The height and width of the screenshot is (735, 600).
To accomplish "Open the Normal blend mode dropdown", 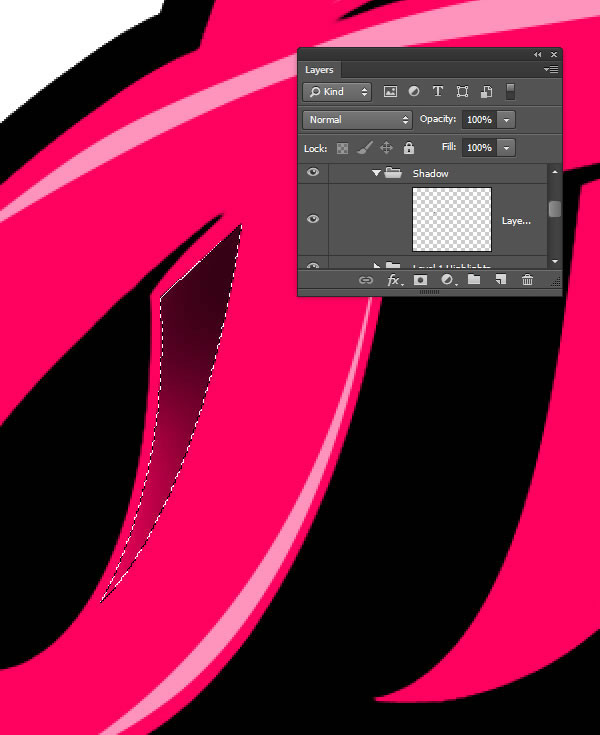I will coord(357,120).
